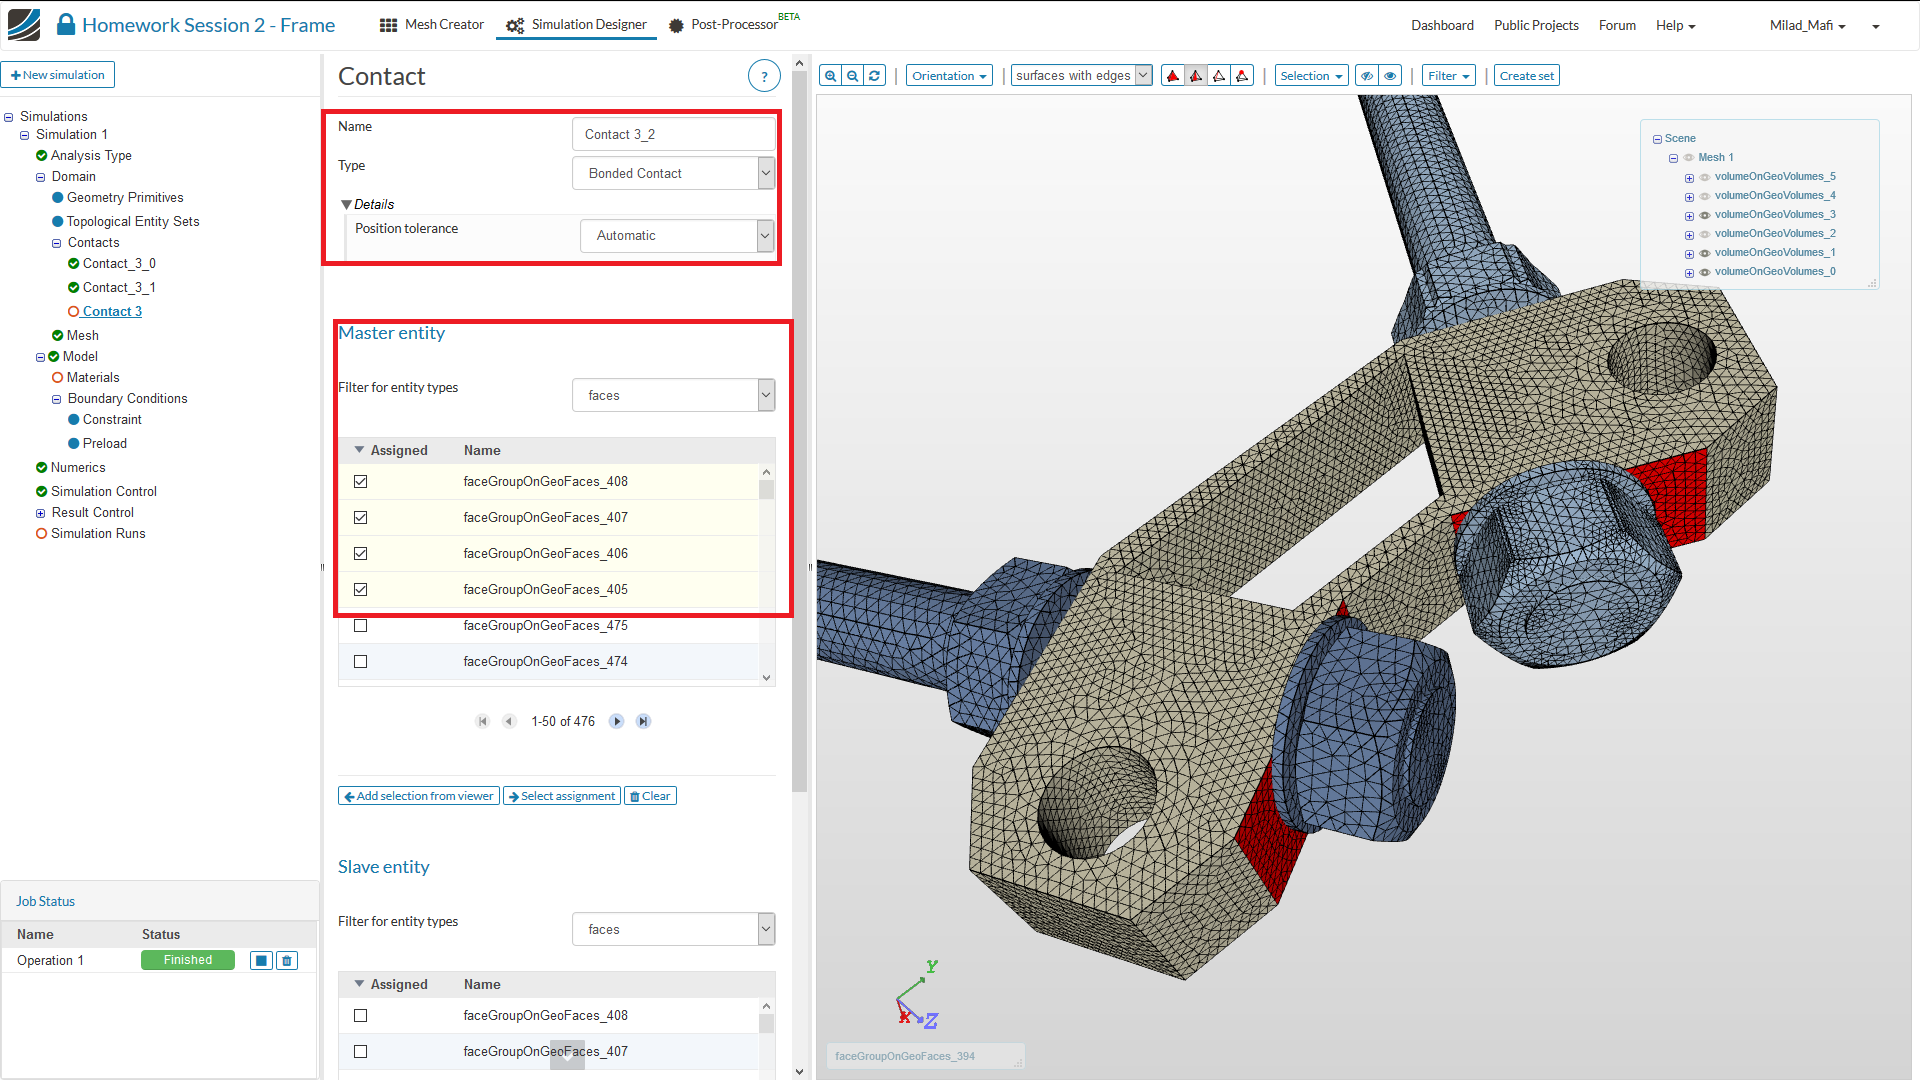Click the zoom out viewer icon
Viewport: 1920px width, 1080px height.
pyautogui.click(x=852, y=76)
